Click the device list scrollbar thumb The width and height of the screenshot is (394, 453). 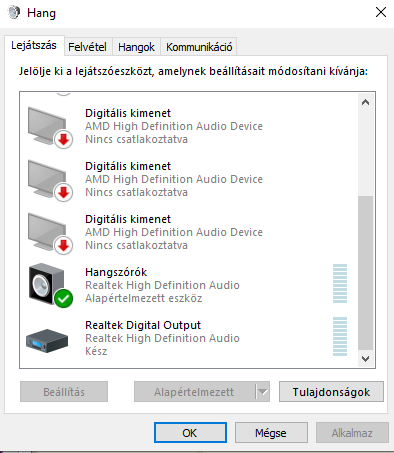(x=365, y=273)
